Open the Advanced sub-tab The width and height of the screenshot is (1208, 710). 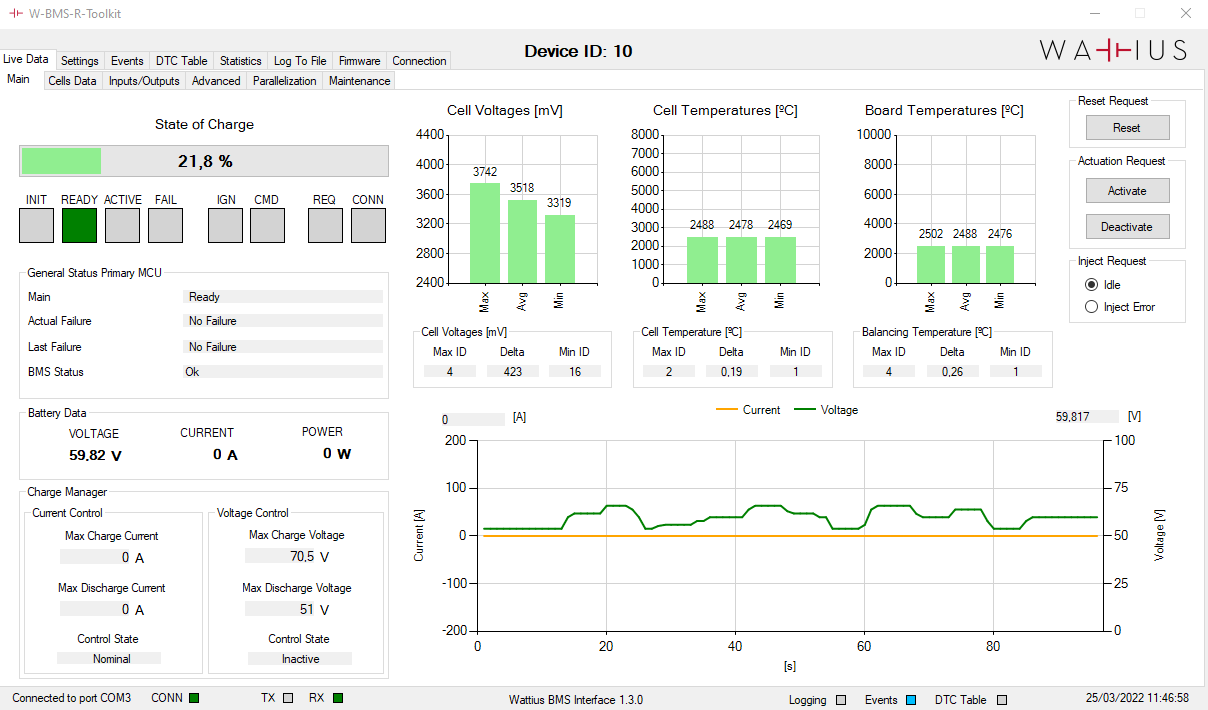click(216, 81)
